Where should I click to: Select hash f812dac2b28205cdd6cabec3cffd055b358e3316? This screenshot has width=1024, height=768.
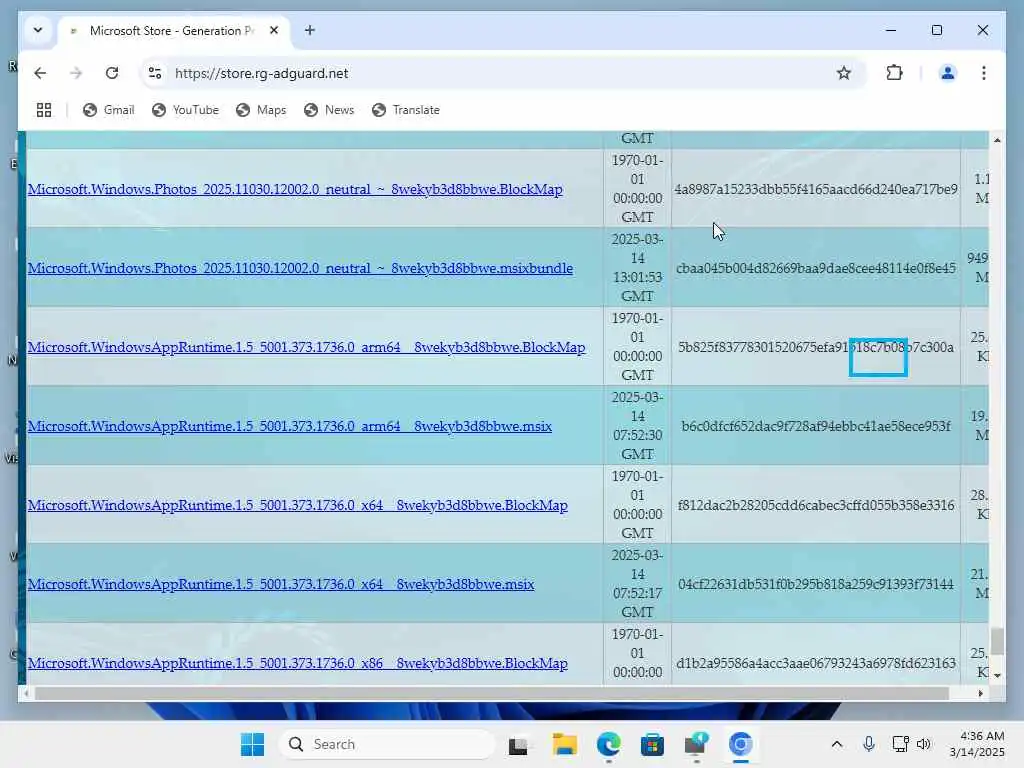coord(816,505)
